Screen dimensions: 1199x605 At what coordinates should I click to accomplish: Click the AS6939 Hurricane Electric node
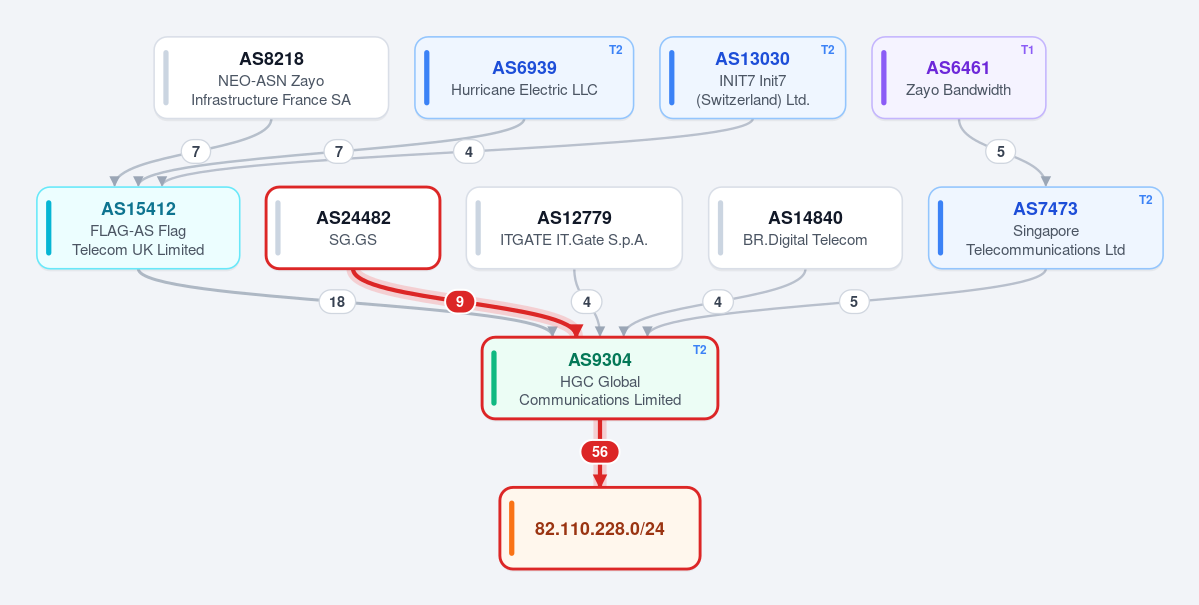[x=524, y=78]
